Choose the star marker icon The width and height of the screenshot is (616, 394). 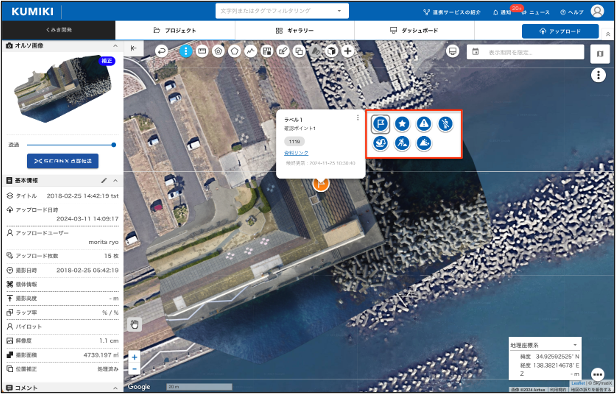tap(402, 124)
